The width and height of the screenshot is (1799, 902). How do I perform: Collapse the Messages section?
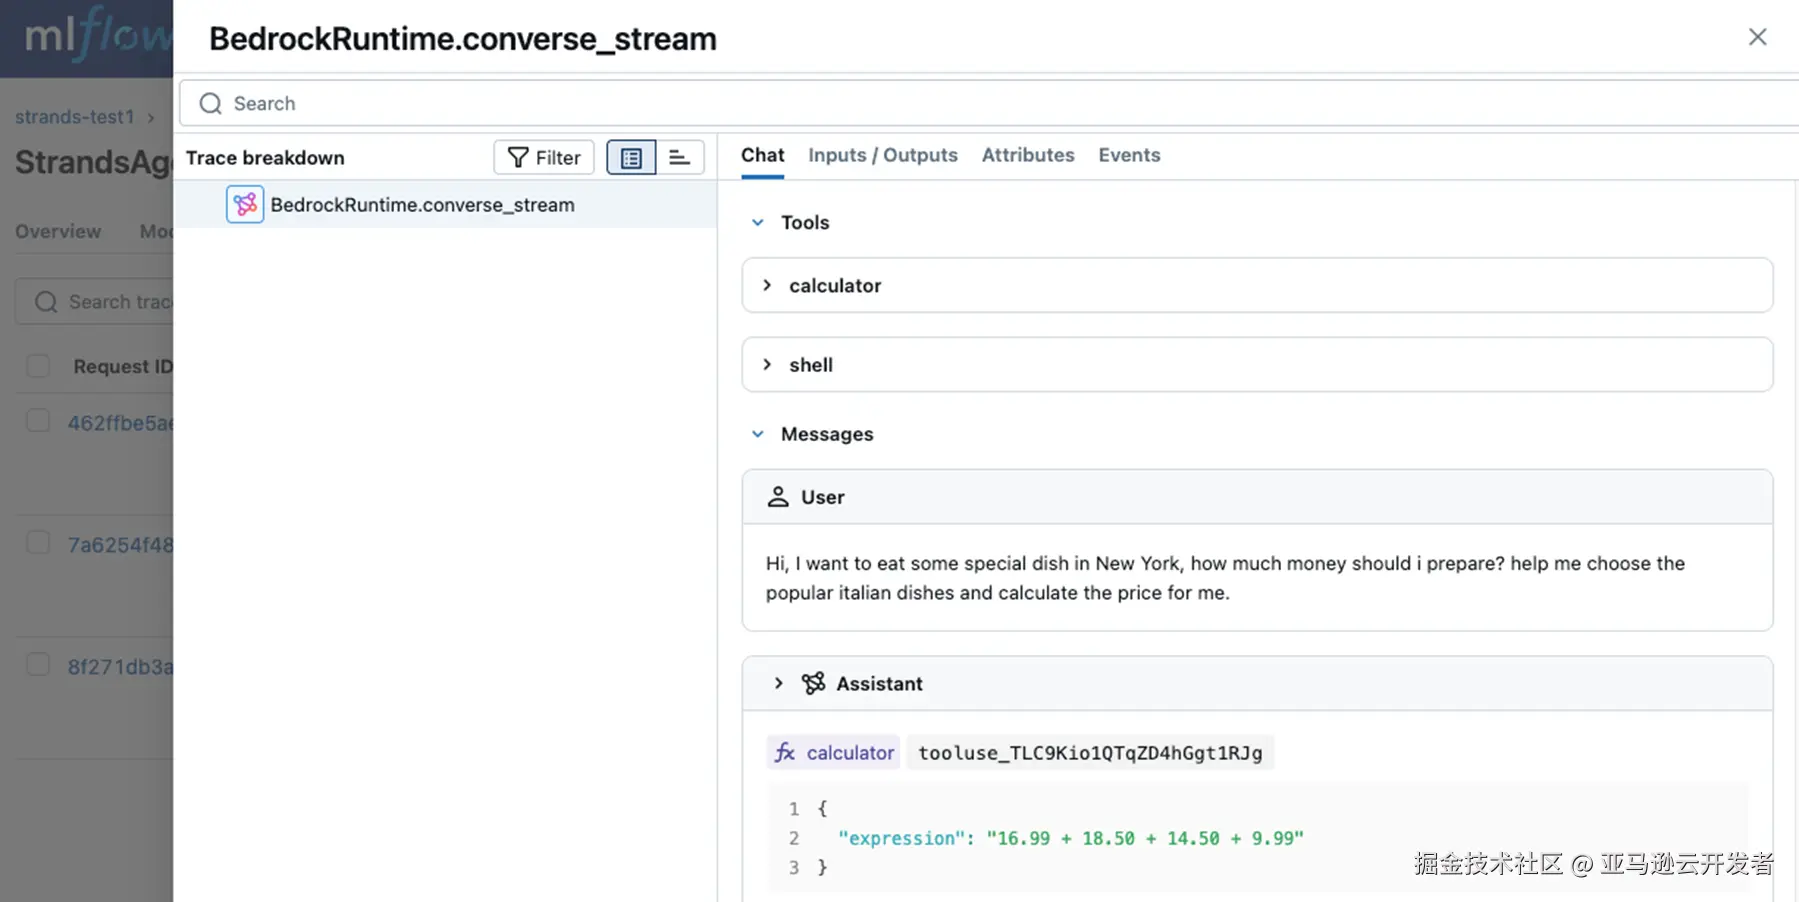click(x=758, y=434)
